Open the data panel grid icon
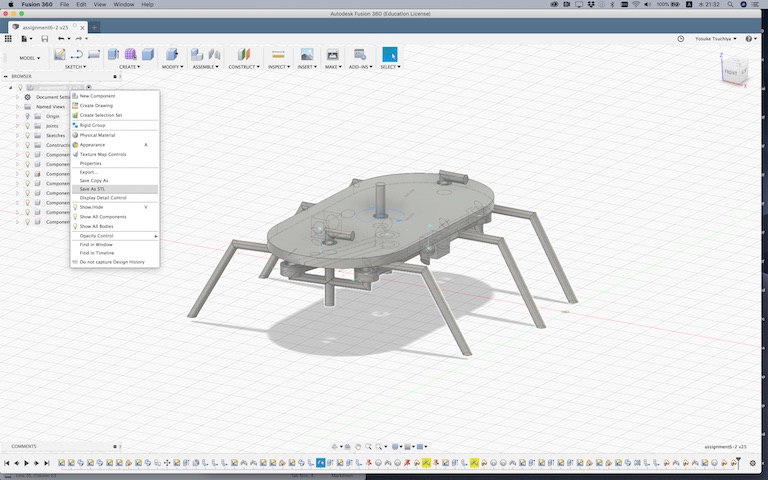 pyautogui.click(x=8, y=39)
